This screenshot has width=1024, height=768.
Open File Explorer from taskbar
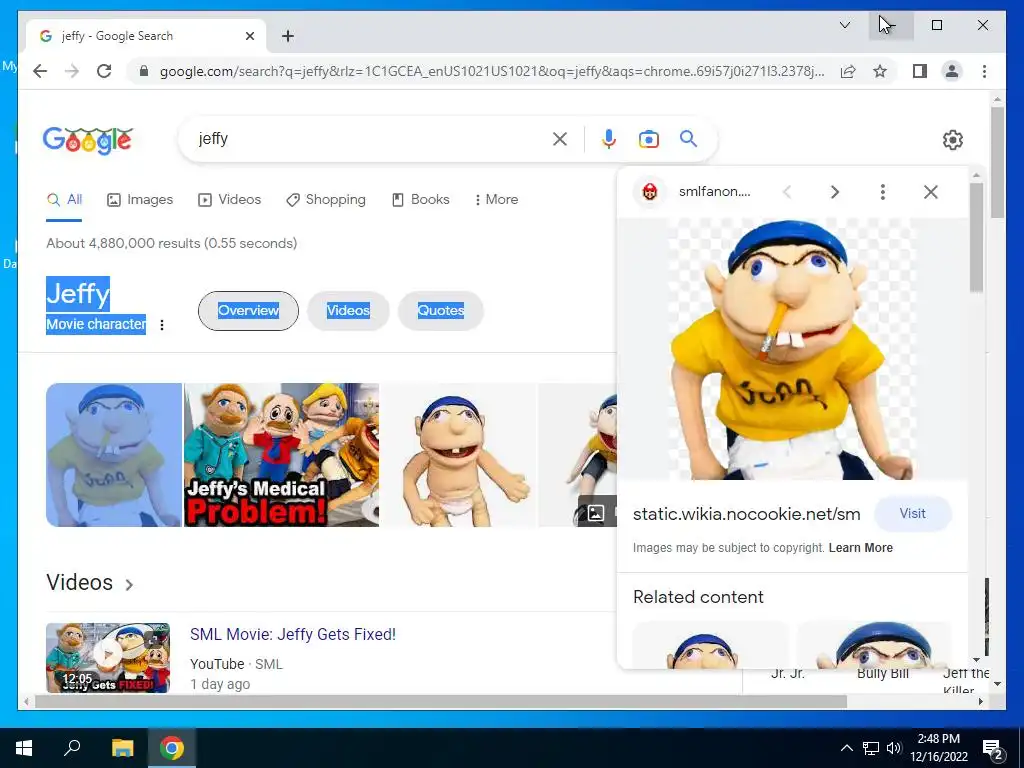tap(122, 748)
